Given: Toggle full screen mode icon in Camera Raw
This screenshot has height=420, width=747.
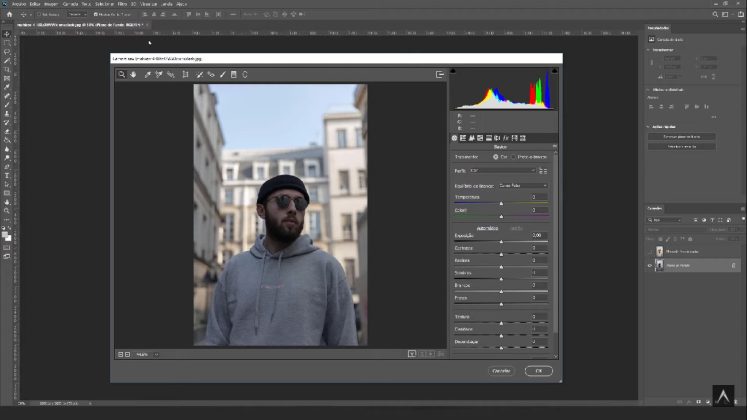Looking at the screenshot, I should (440, 74).
